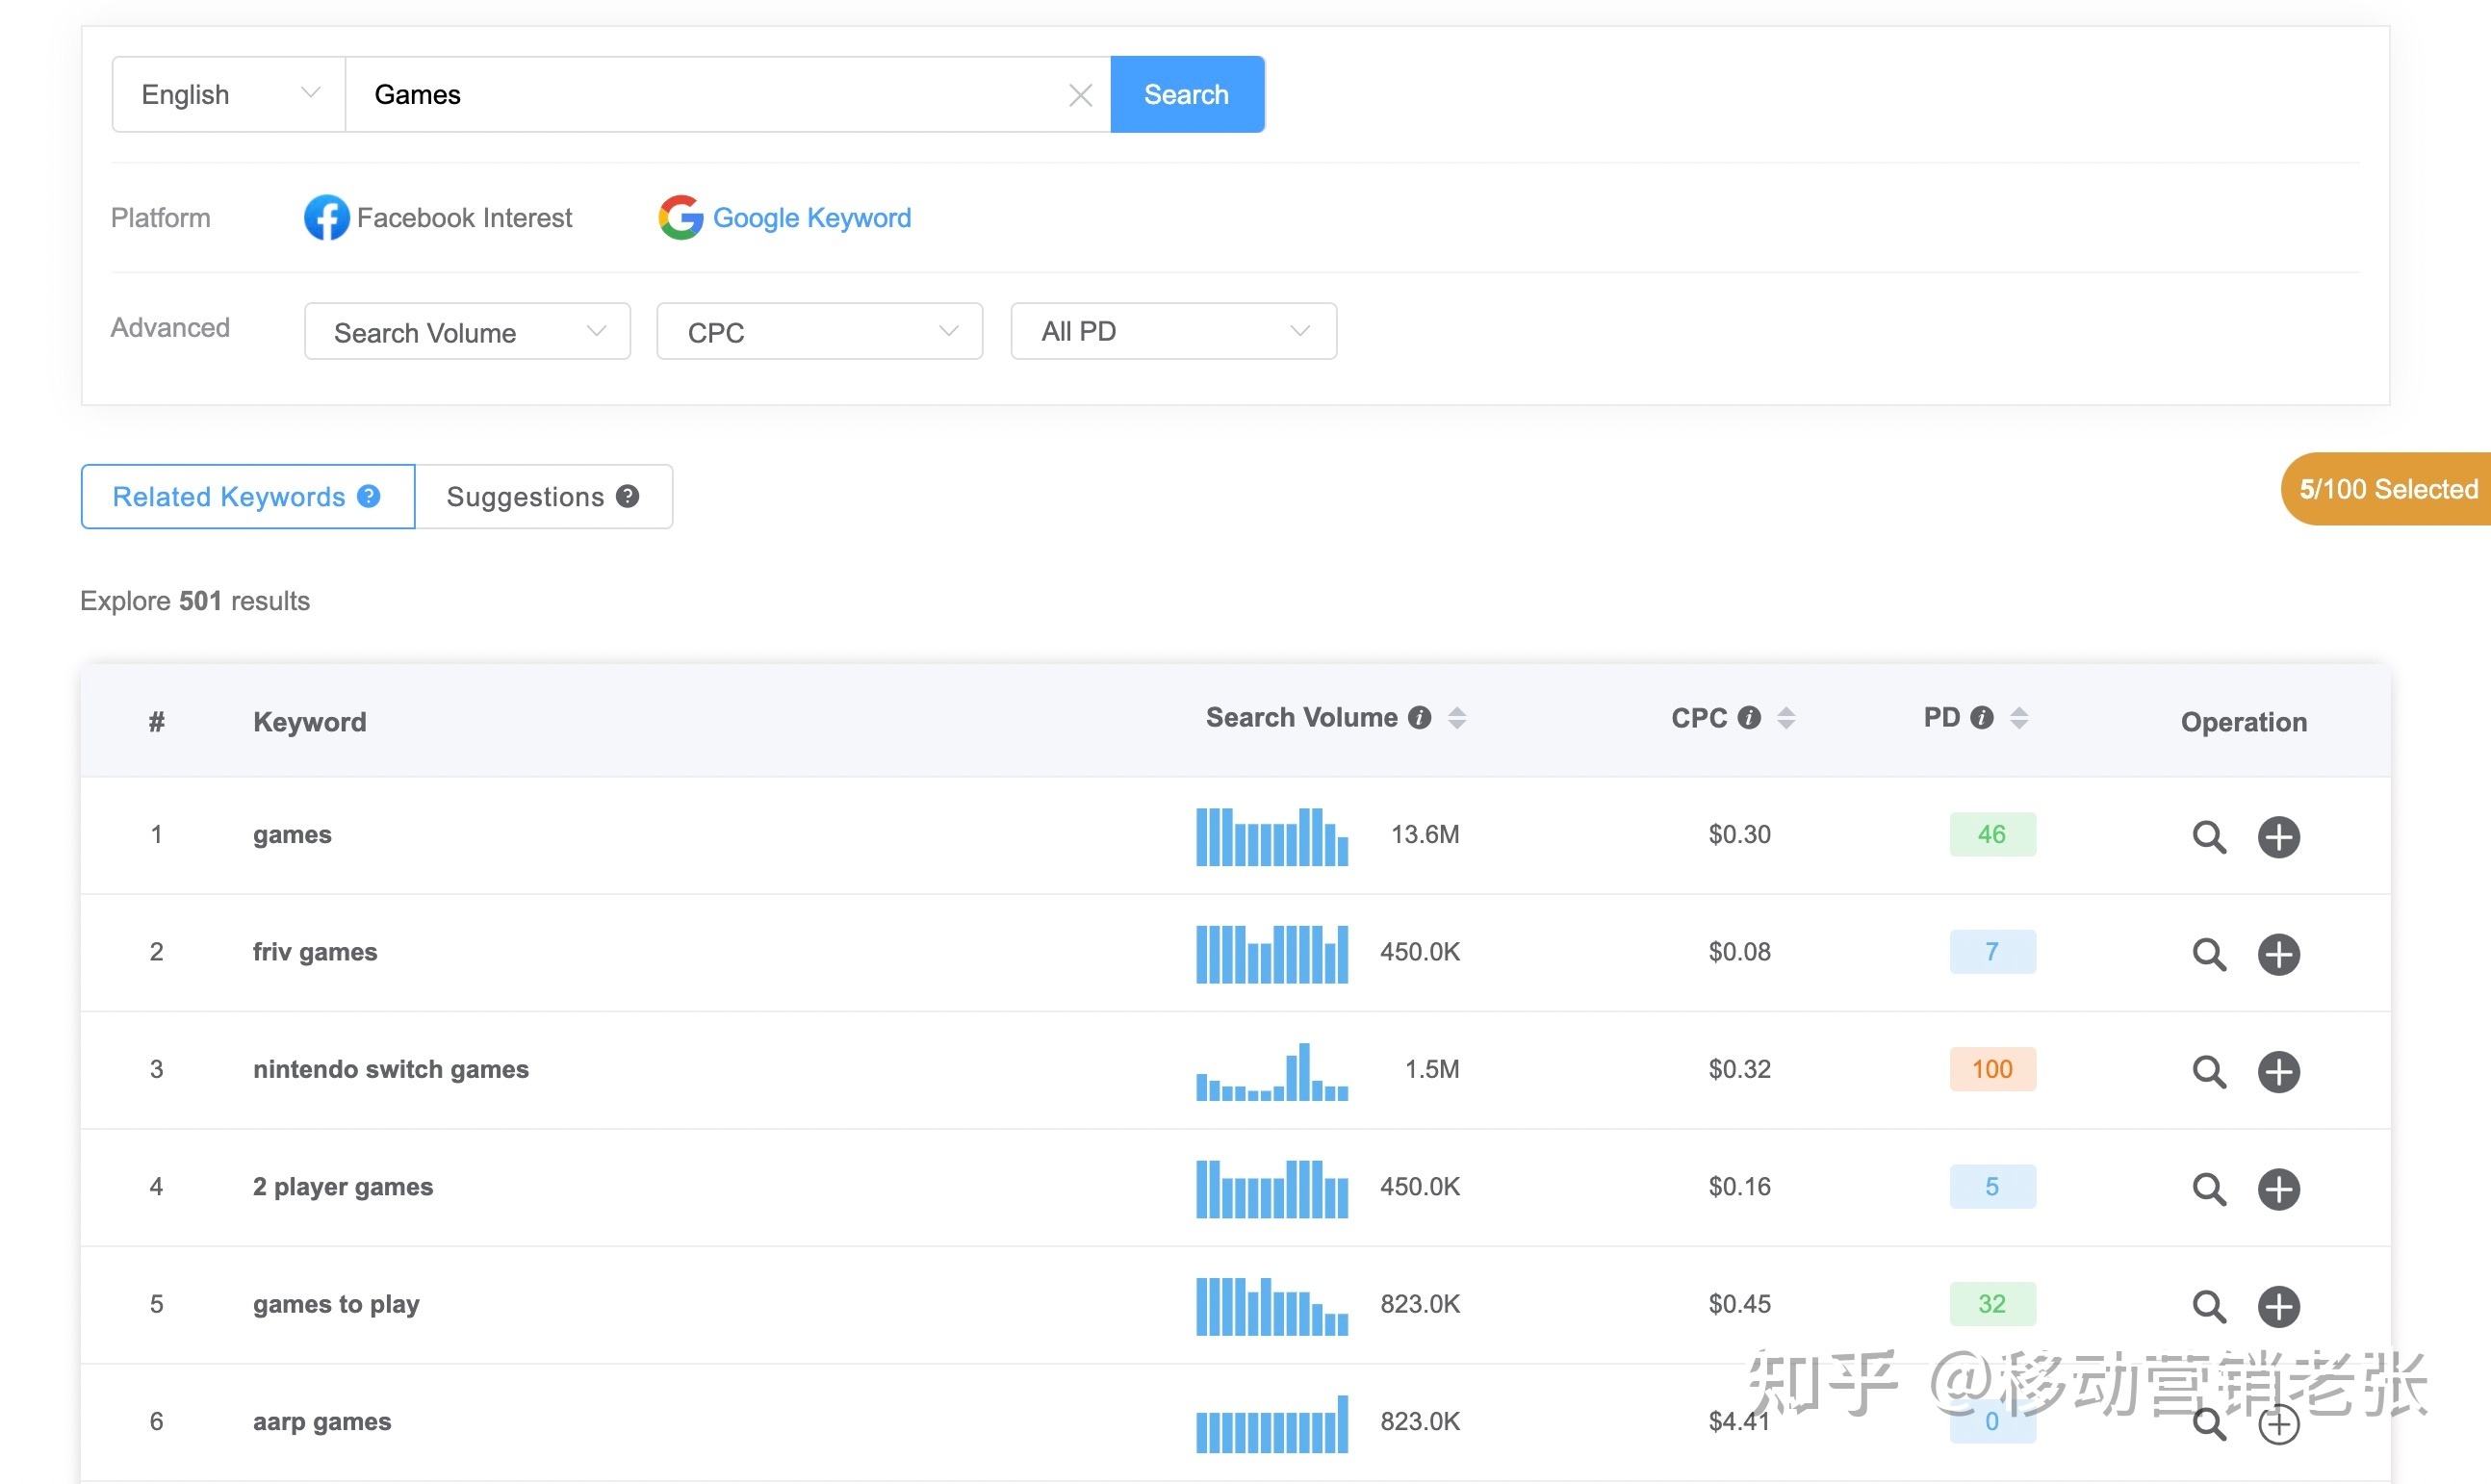Screen dimensions: 2491x1484
Task: Switch to the Related Keywords tab
Action: 248,496
